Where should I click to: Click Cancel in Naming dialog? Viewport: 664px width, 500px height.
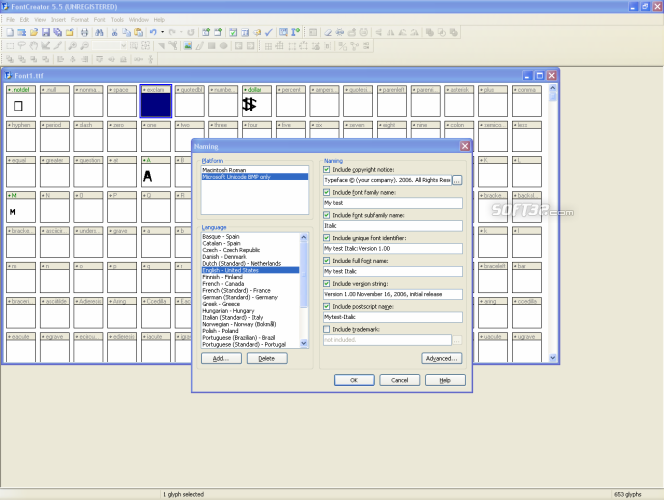[x=399, y=380]
